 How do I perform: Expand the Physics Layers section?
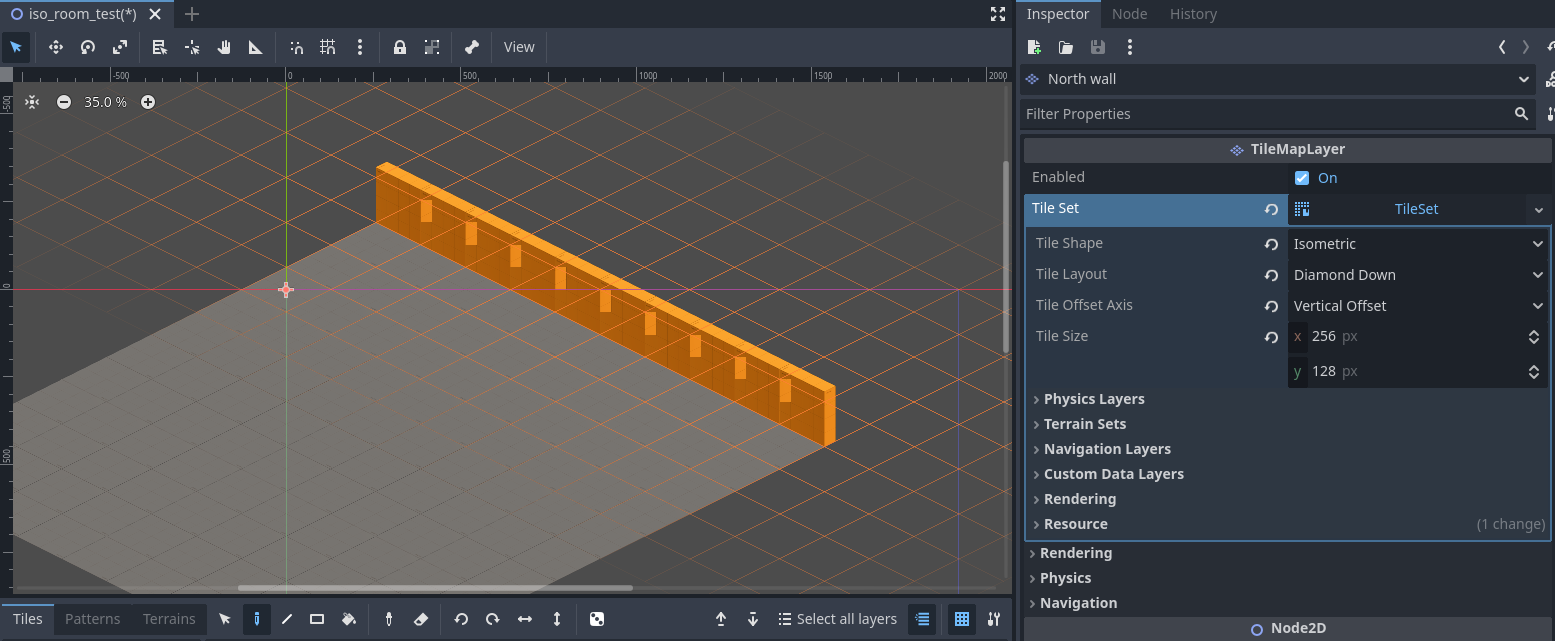coord(1093,399)
